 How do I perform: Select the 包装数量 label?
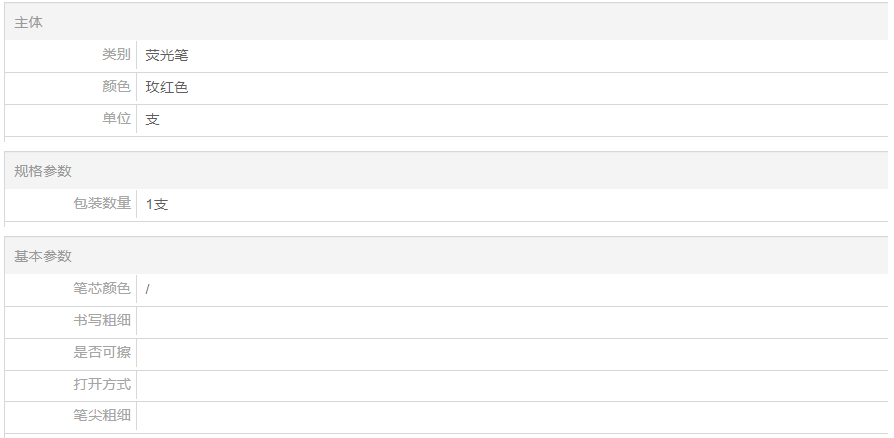[102, 203]
